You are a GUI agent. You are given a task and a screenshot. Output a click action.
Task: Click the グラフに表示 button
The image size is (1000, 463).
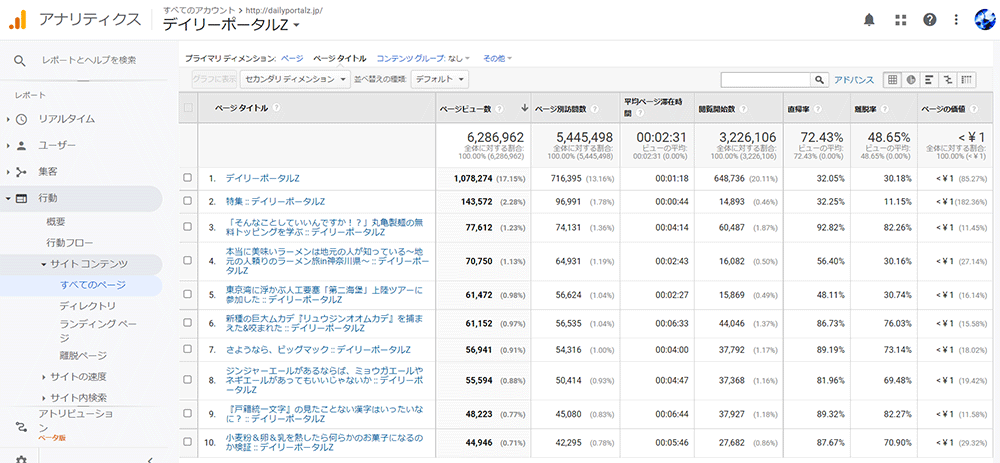point(214,79)
